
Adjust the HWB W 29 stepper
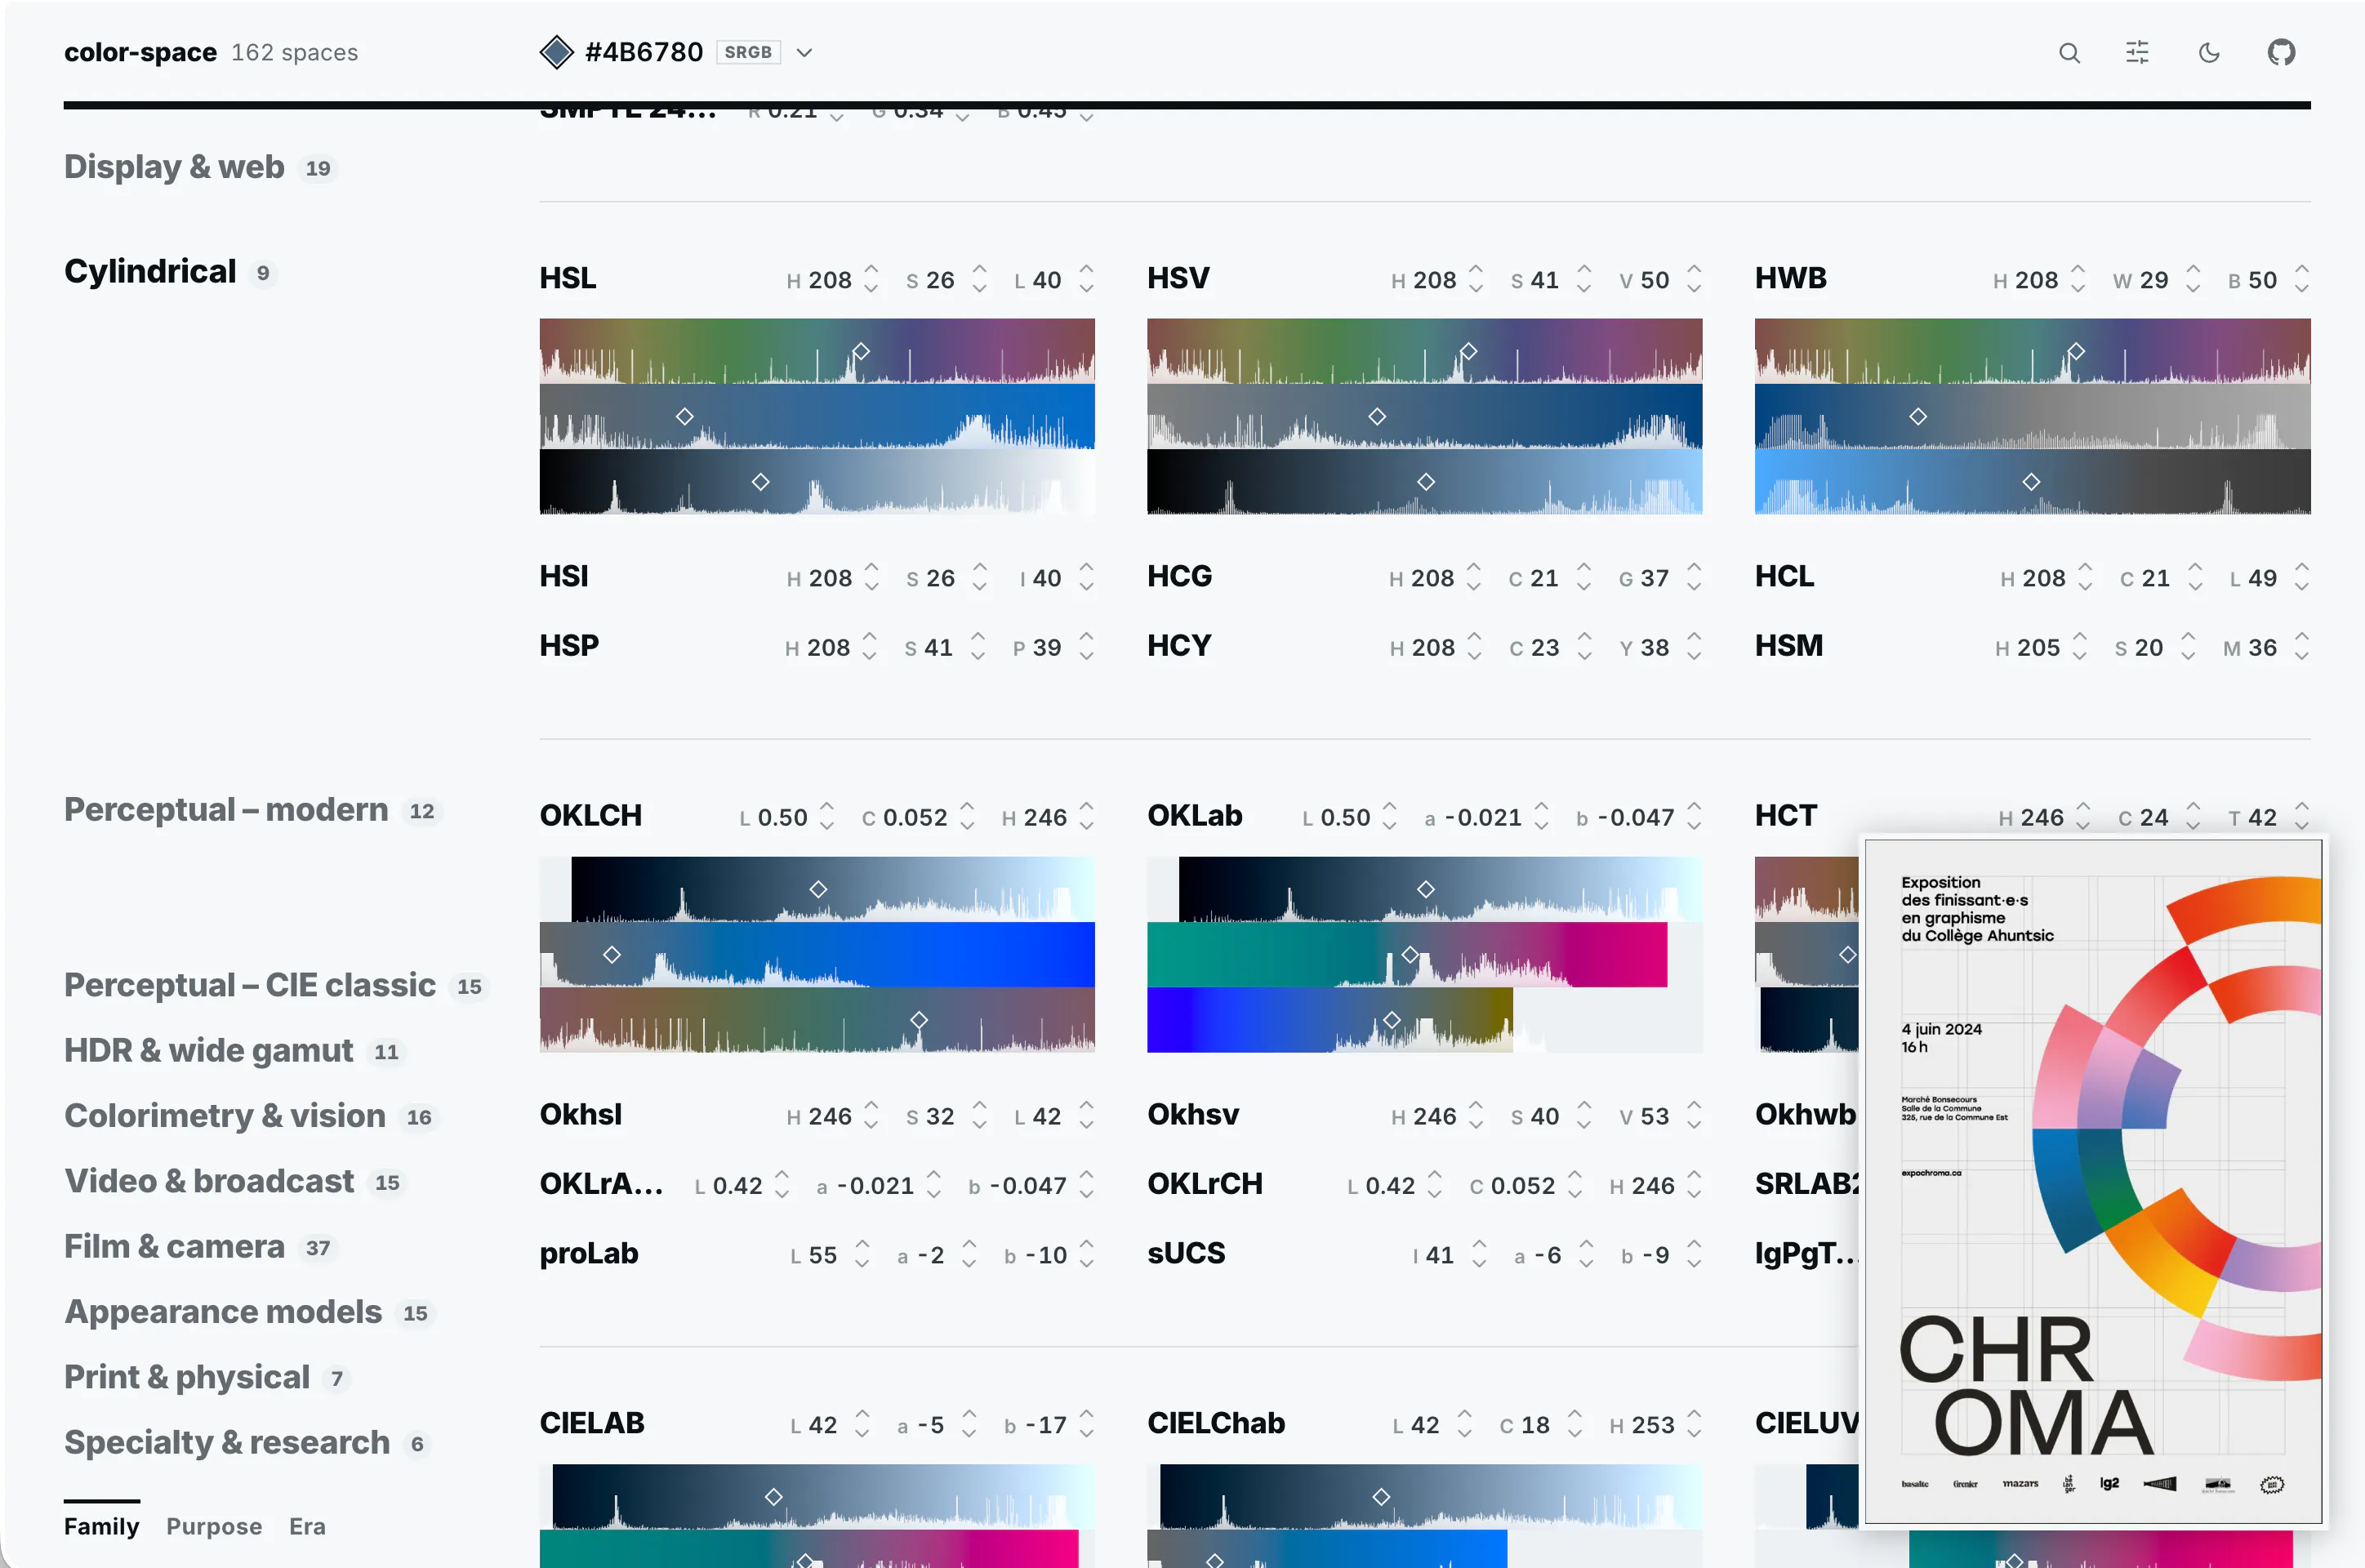coord(2193,280)
